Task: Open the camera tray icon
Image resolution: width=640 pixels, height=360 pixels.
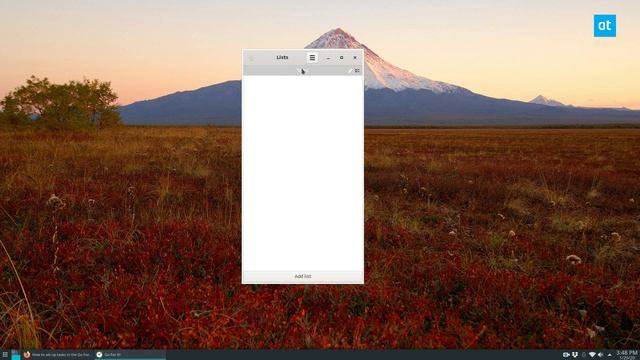Action: coord(566,355)
